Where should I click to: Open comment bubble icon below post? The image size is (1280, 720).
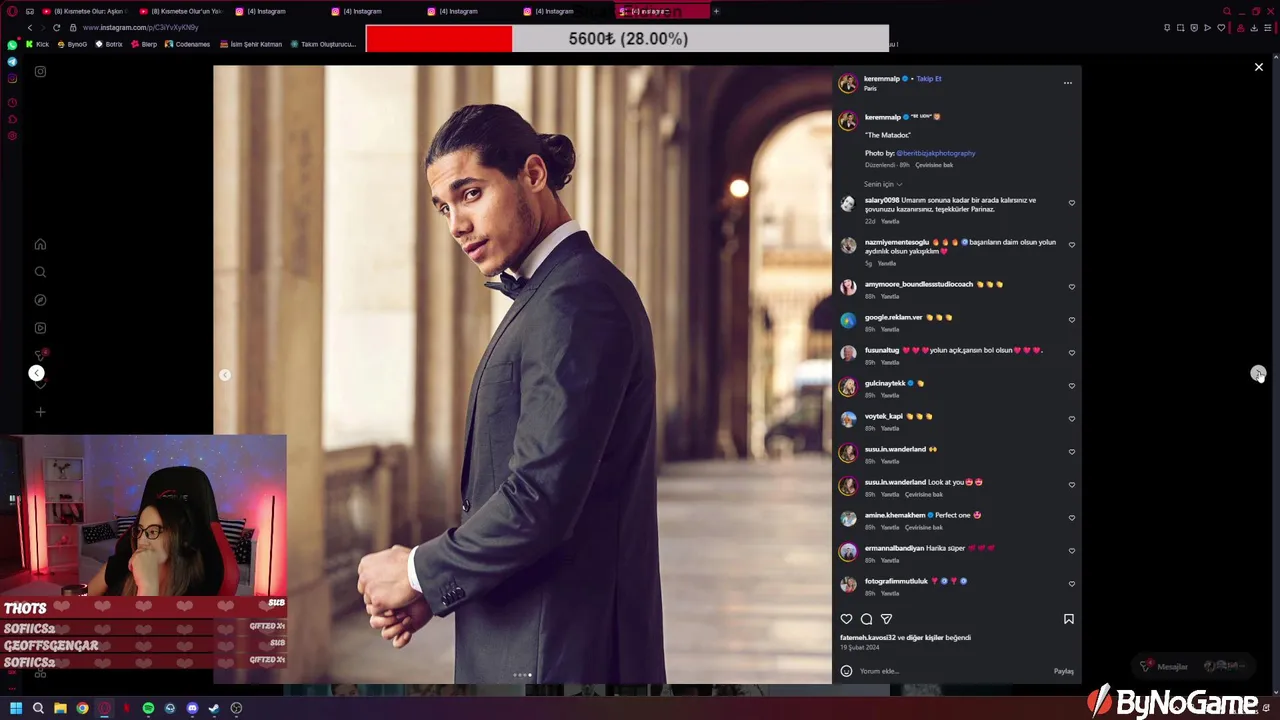click(867, 619)
